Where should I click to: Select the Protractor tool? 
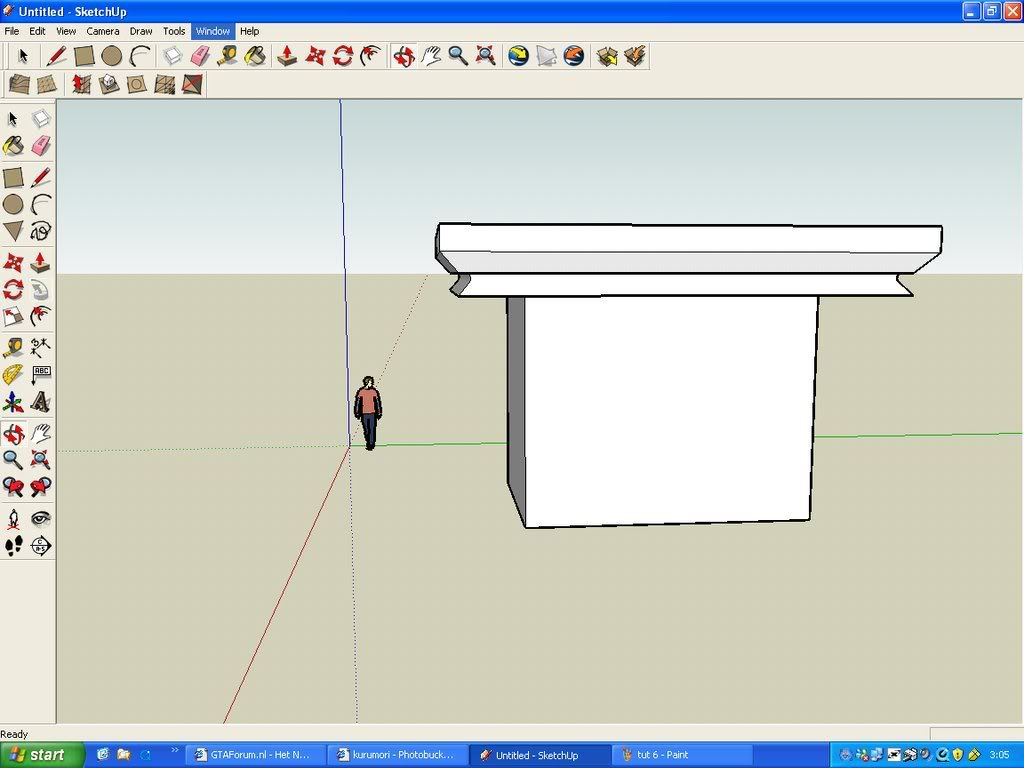coord(13,374)
